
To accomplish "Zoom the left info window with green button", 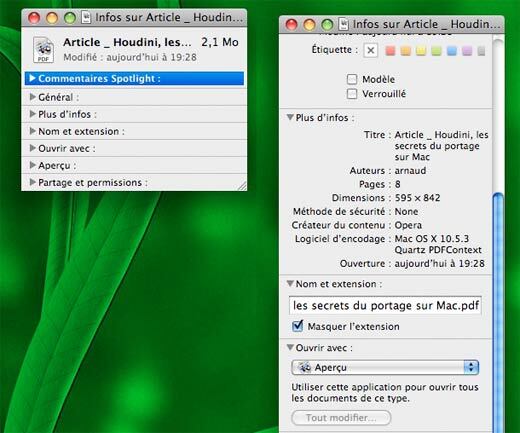I will 70,18.
